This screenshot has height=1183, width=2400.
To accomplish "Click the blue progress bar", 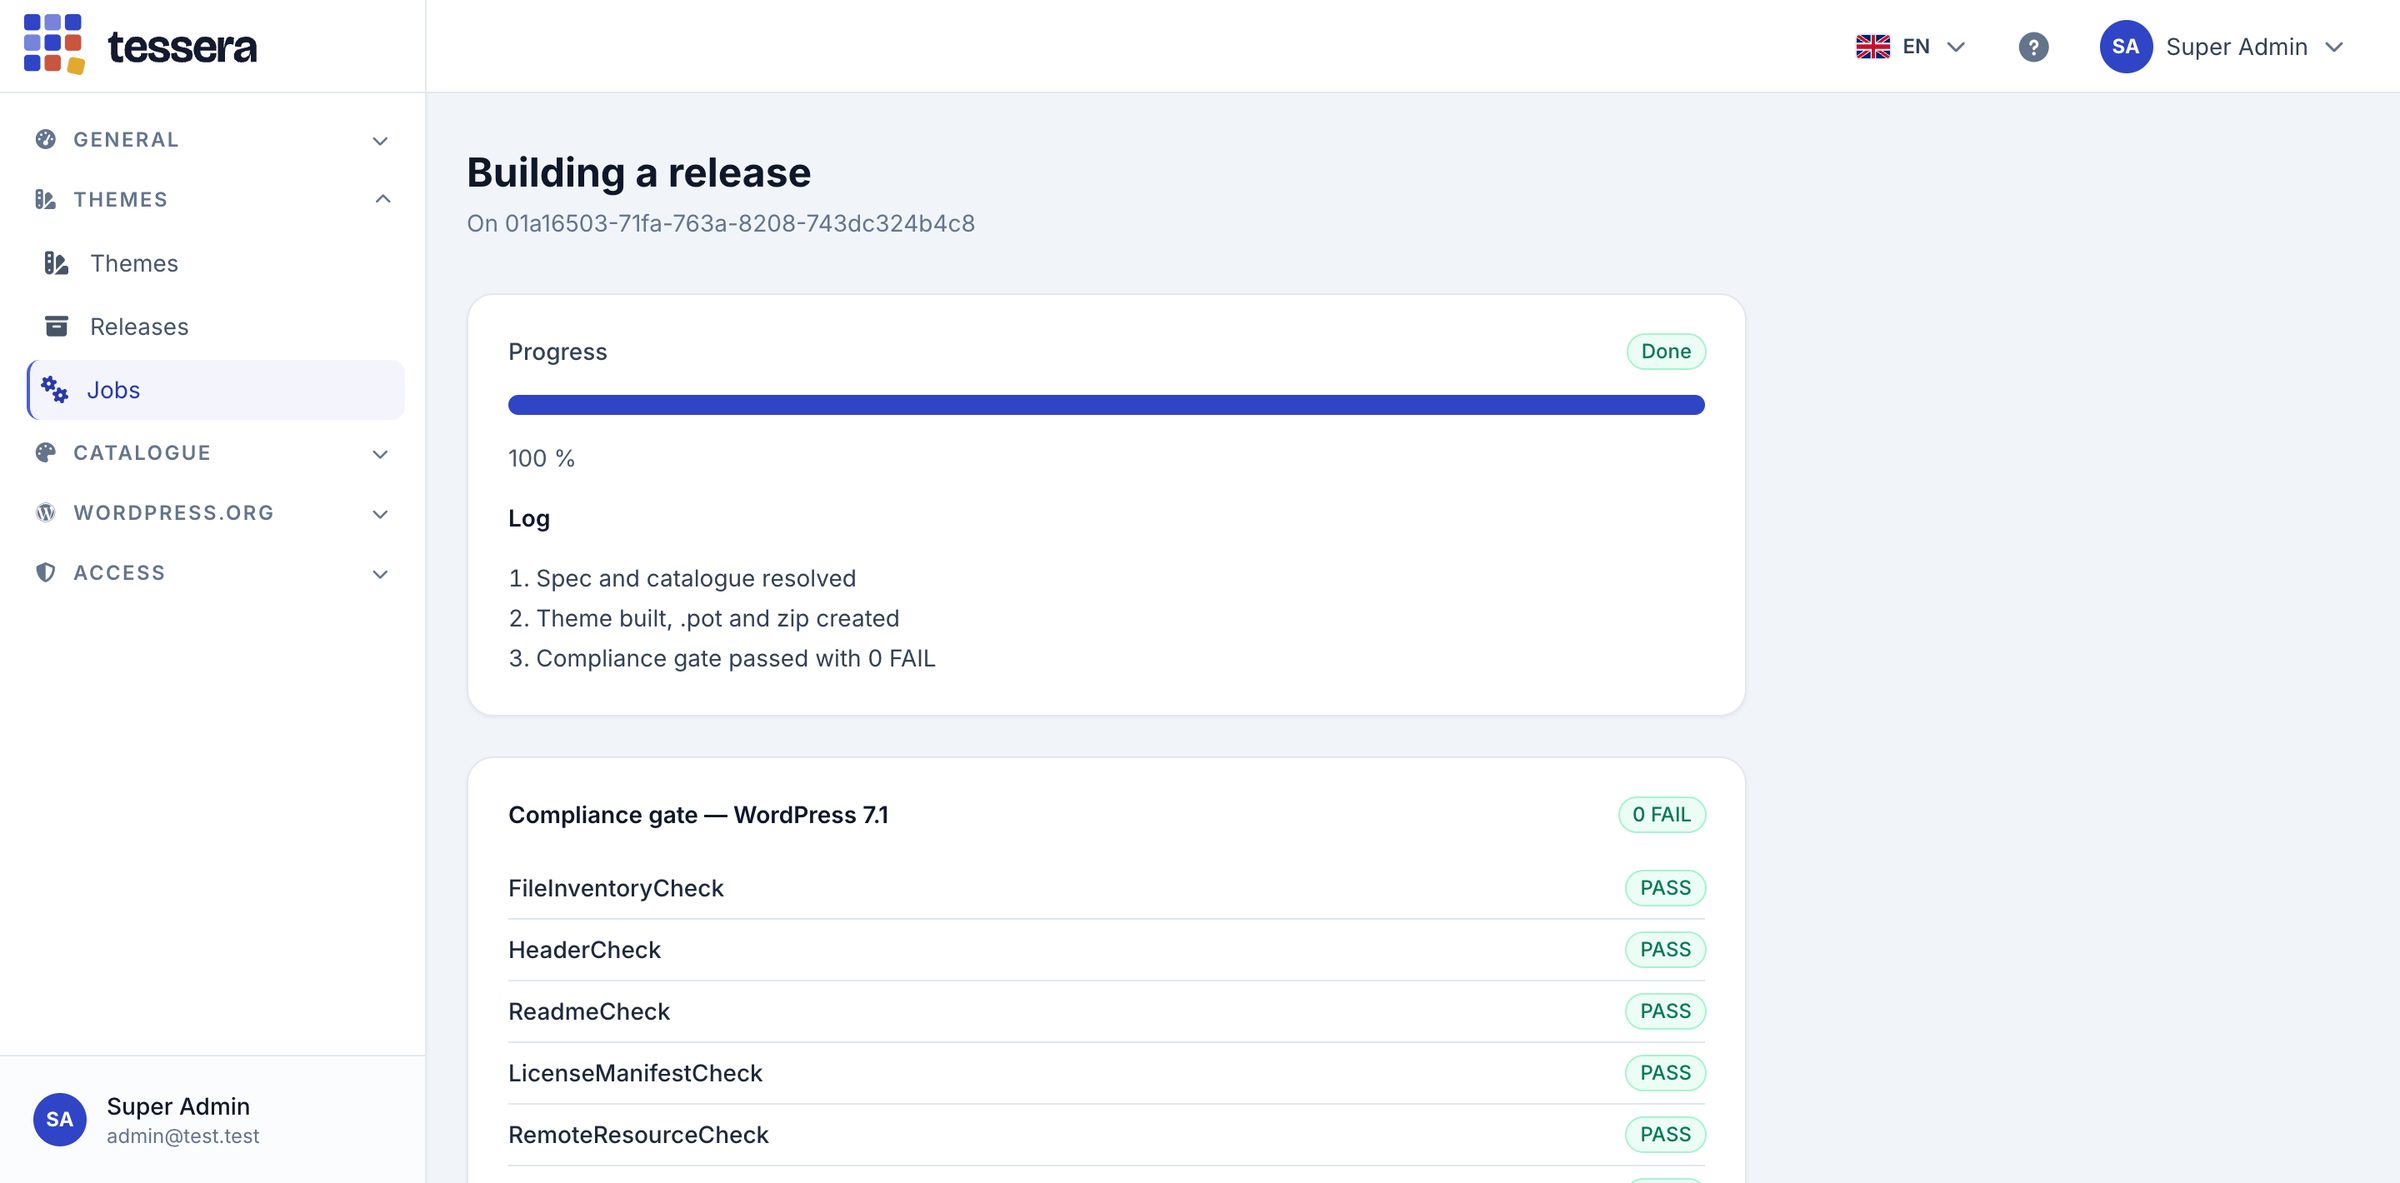I will [x=1106, y=405].
